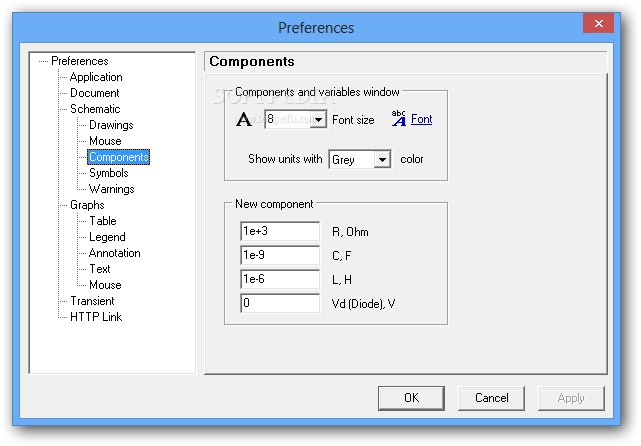Select Symbols under Schematic
Image resolution: width=641 pixels, height=446 pixels.
coord(108,173)
